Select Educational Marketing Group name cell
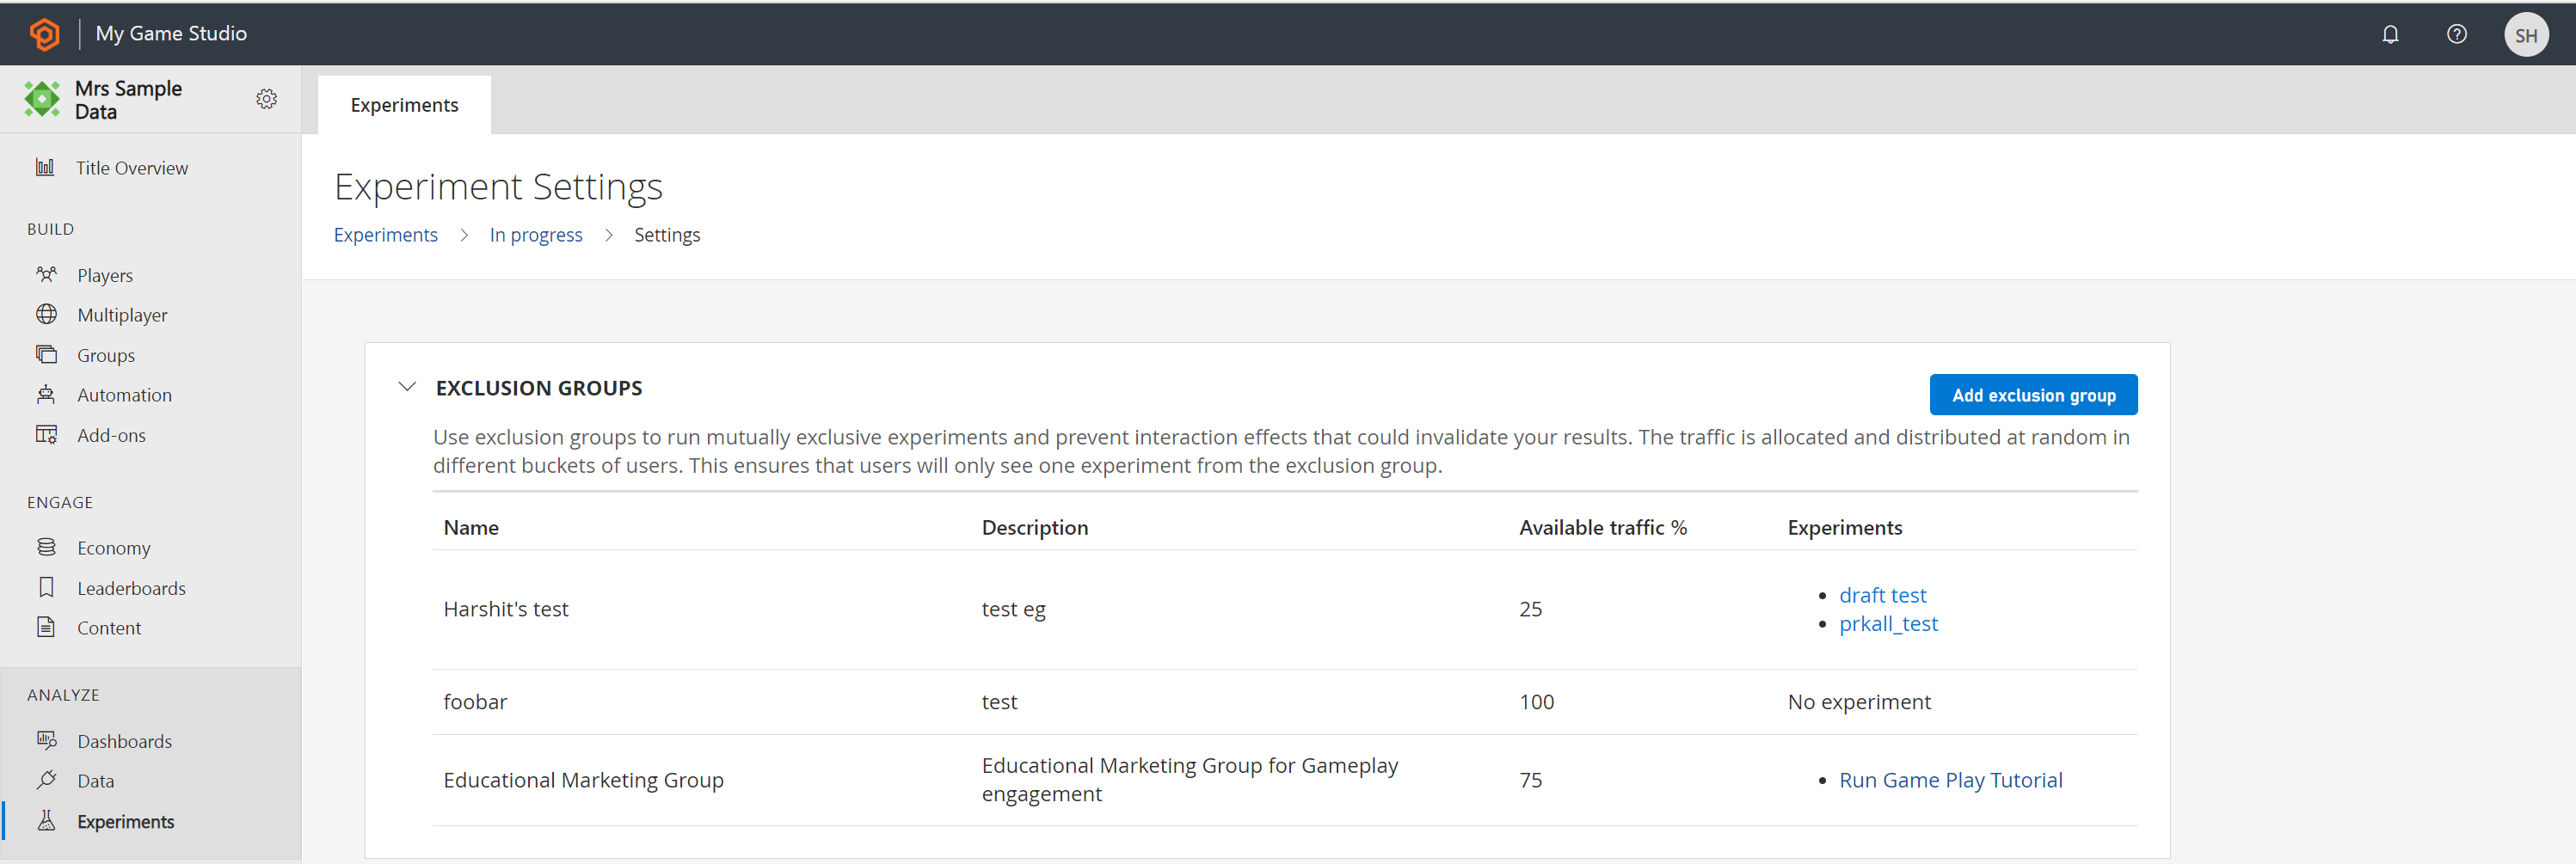2576x864 pixels. [583, 780]
